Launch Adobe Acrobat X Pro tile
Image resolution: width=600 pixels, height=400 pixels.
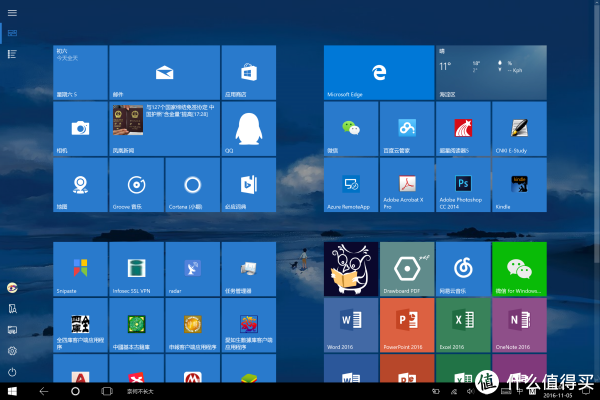tap(407, 185)
